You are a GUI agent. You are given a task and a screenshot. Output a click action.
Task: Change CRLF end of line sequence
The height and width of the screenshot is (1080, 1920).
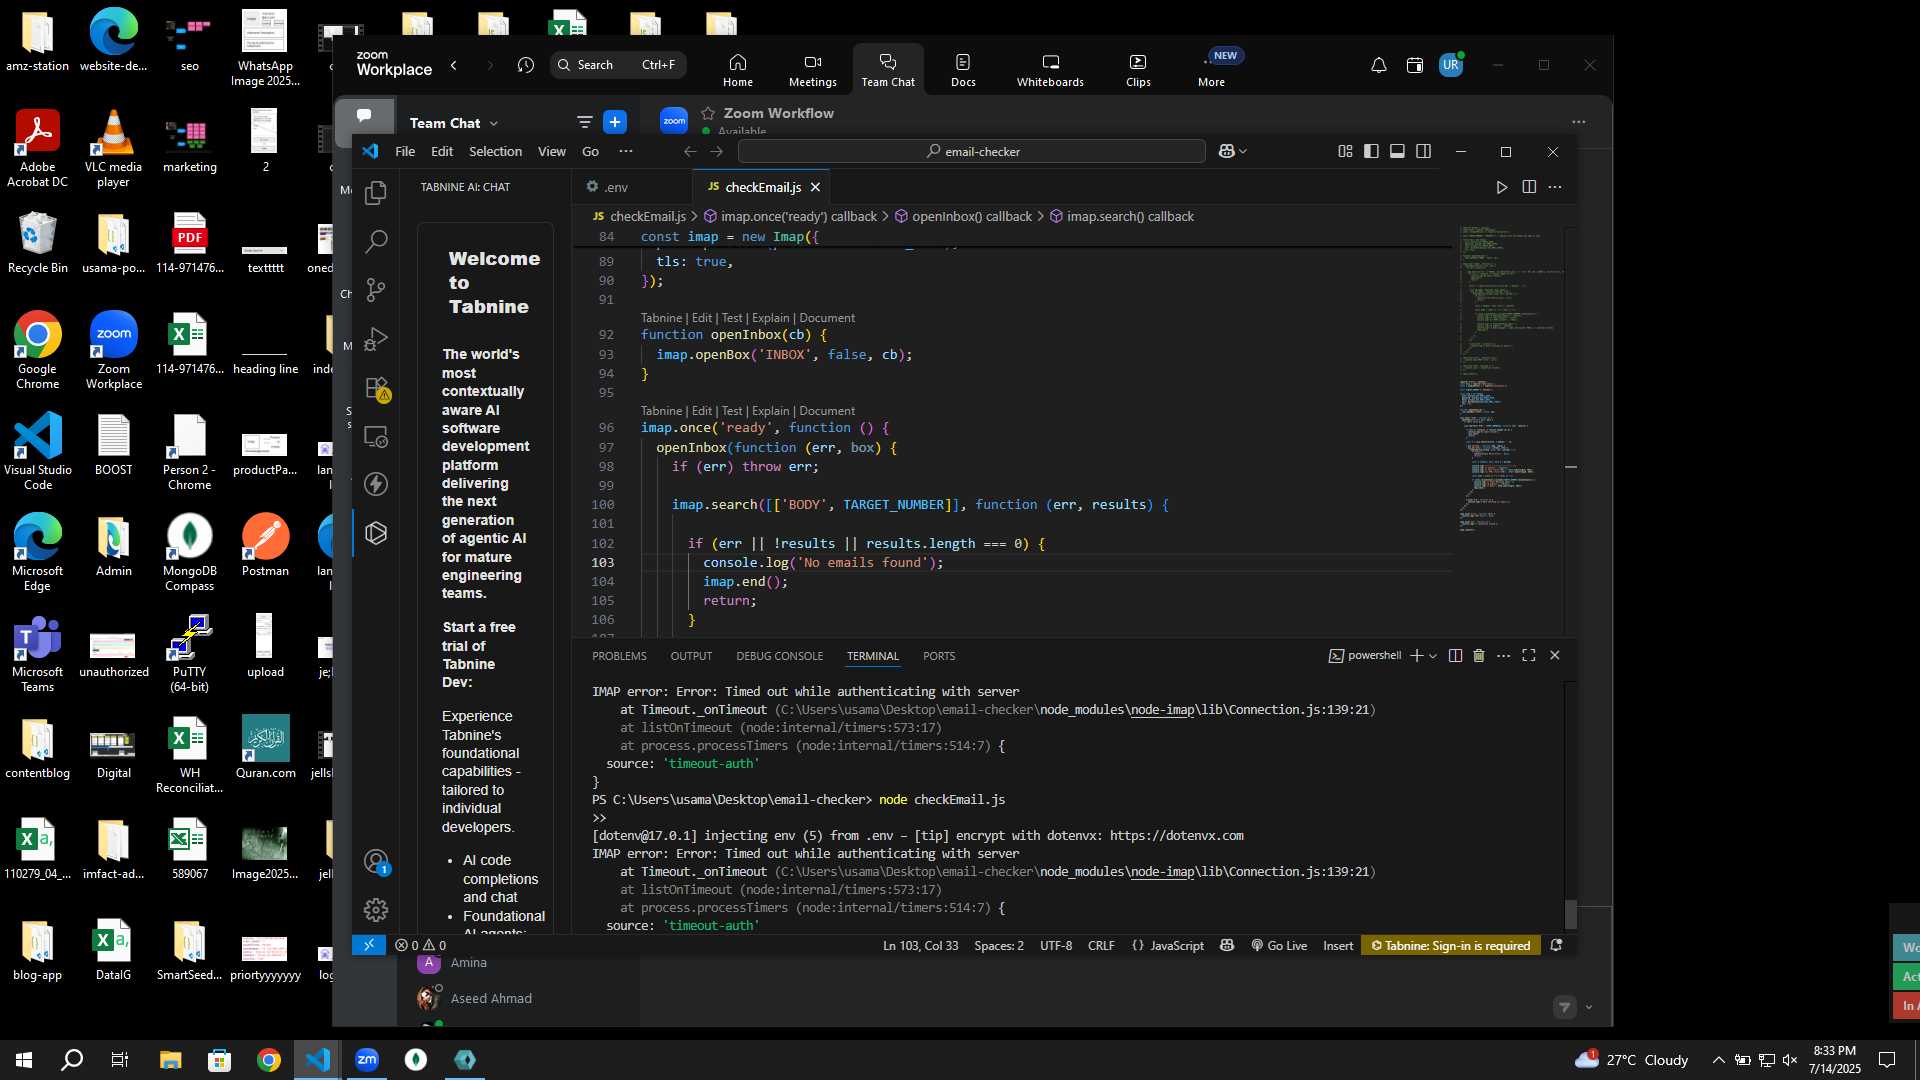(x=1101, y=945)
